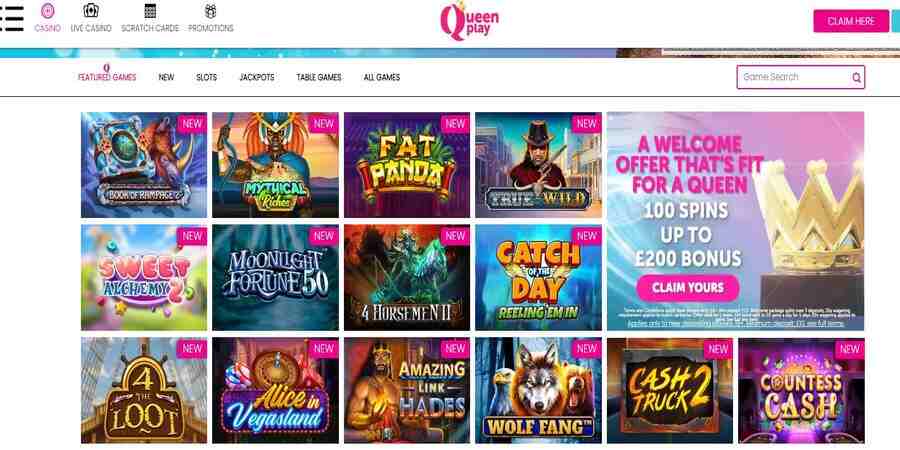Click the Game Search input field

(800, 77)
